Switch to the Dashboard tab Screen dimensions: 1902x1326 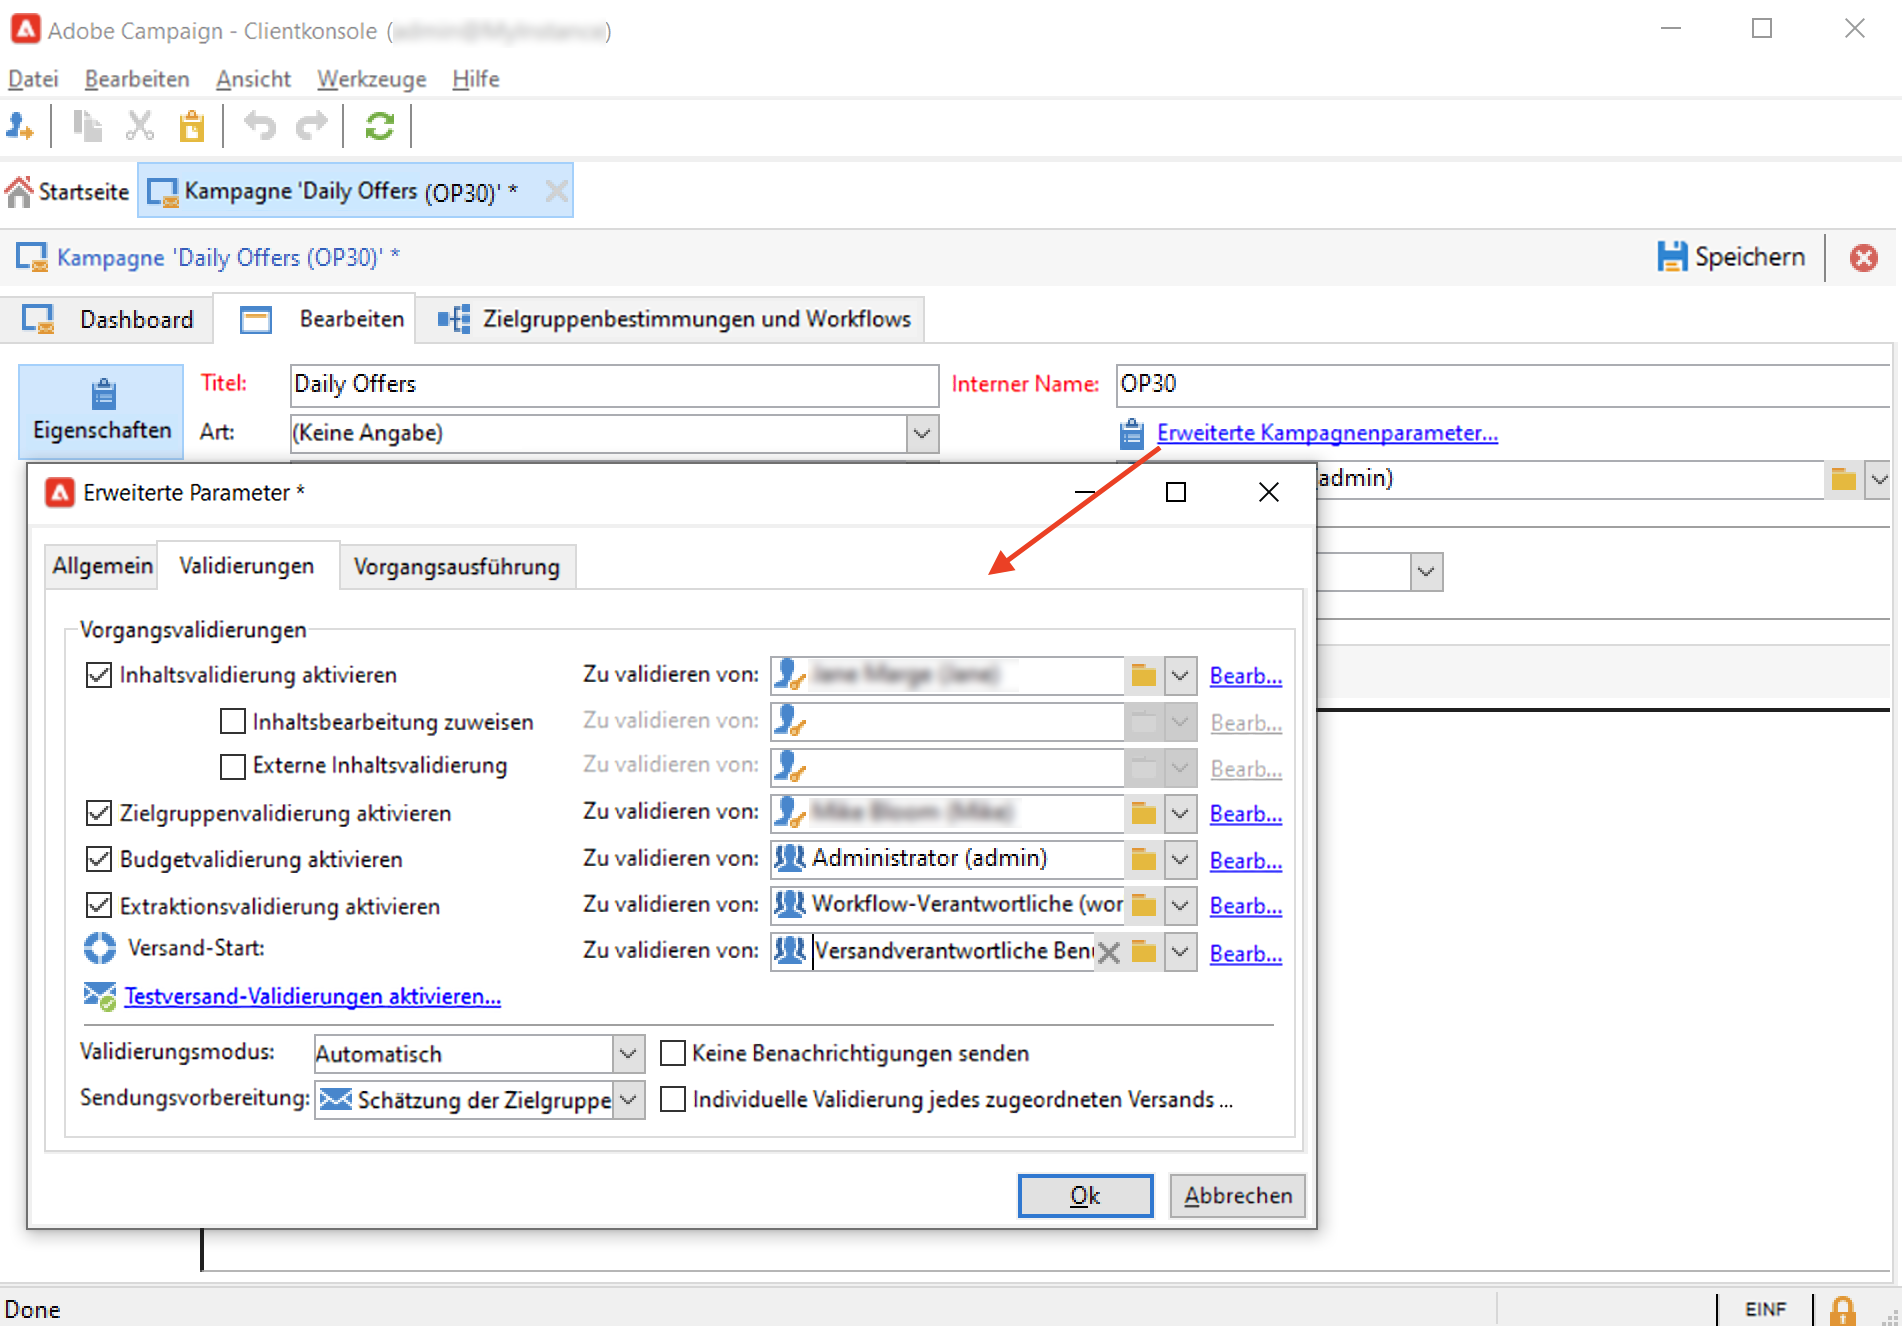(x=108, y=319)
